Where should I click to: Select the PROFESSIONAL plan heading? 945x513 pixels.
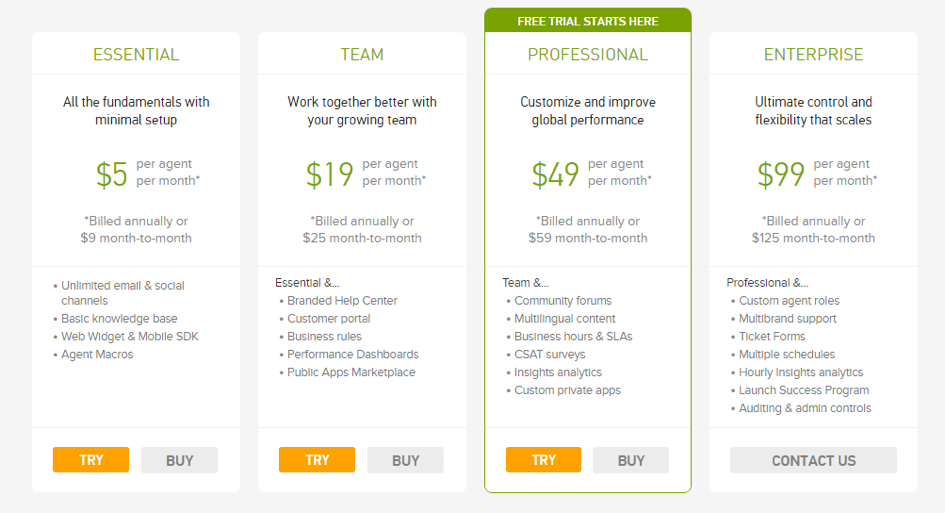(x=588, y=54)
